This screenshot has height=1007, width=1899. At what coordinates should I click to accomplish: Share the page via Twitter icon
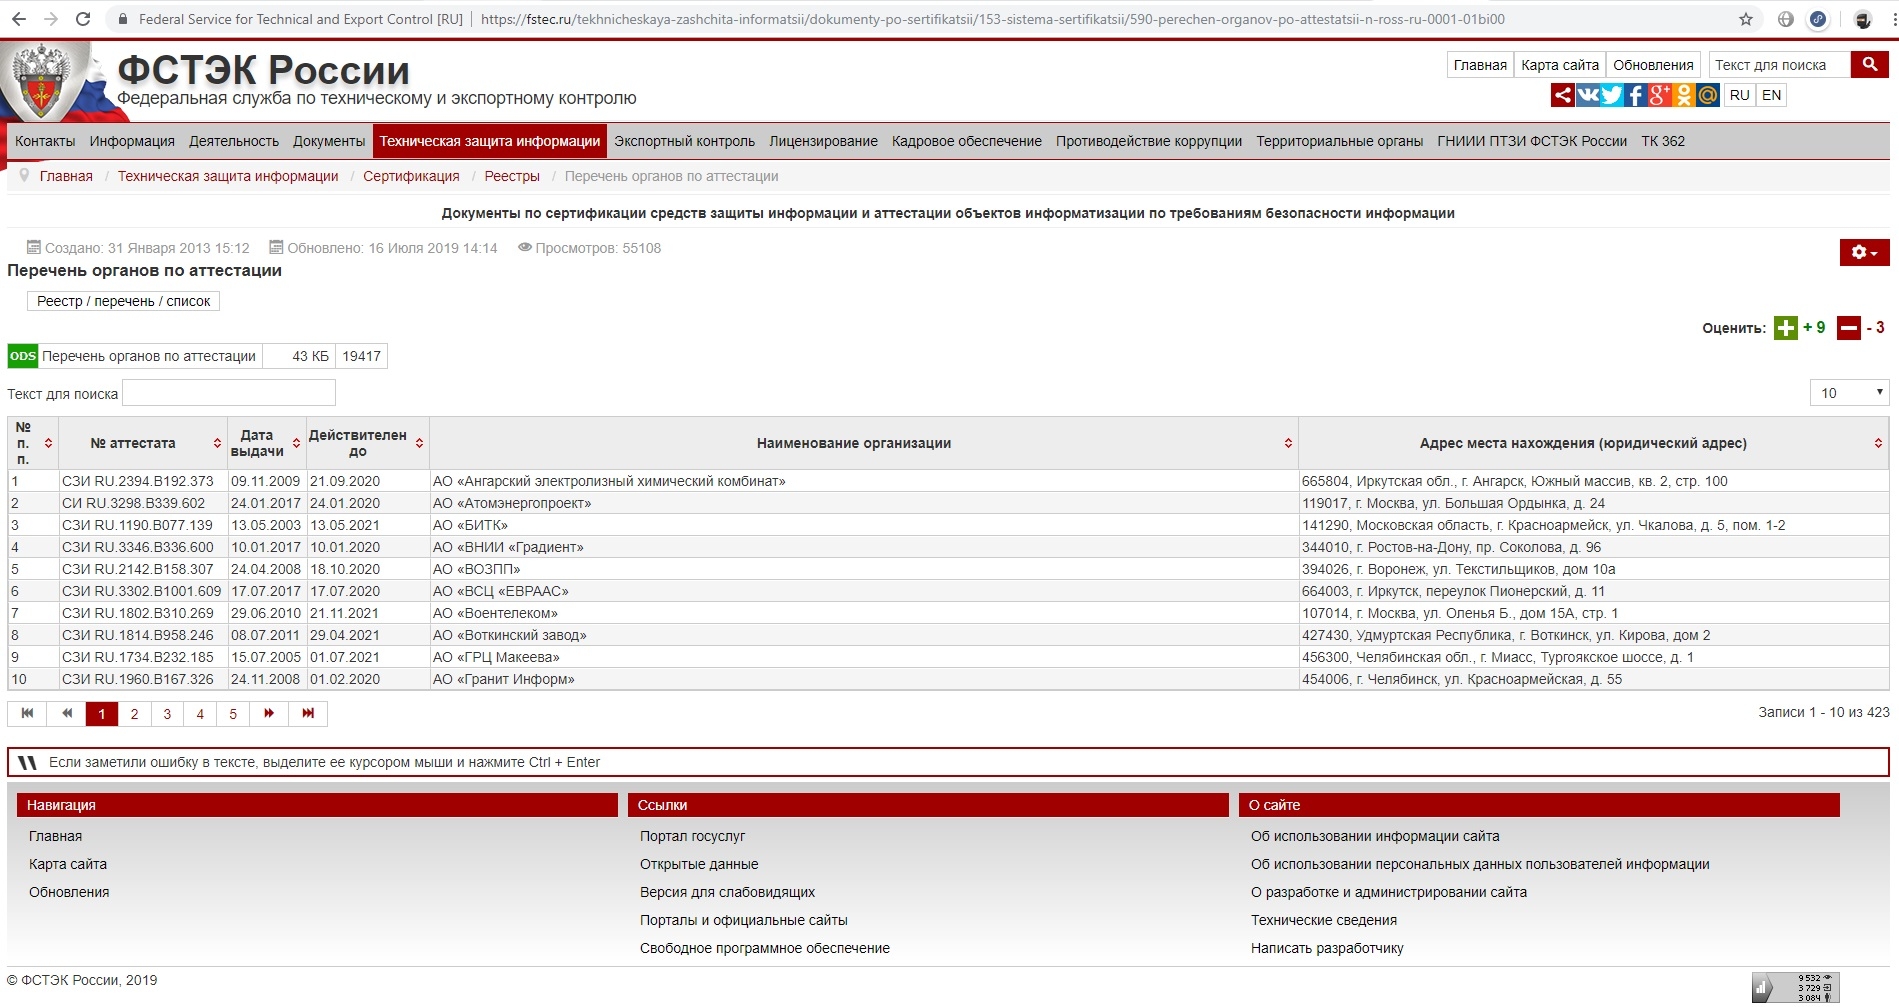pos(1611,95)
